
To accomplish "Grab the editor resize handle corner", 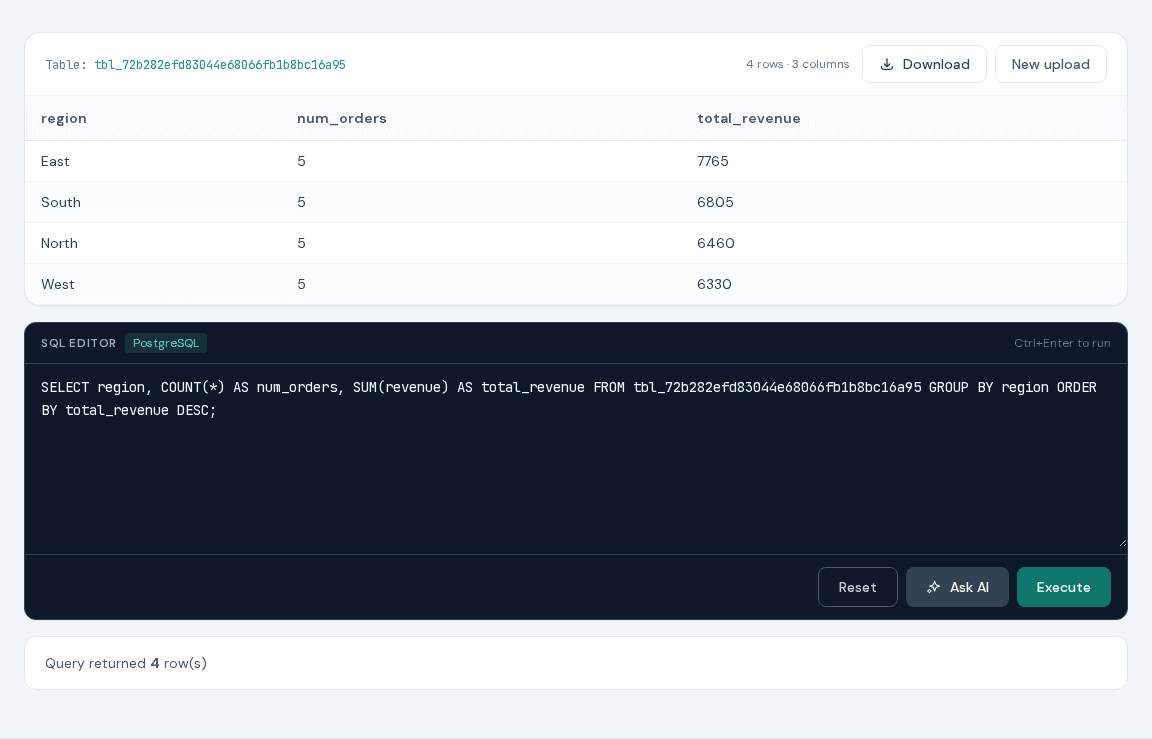I will 1122,544.
